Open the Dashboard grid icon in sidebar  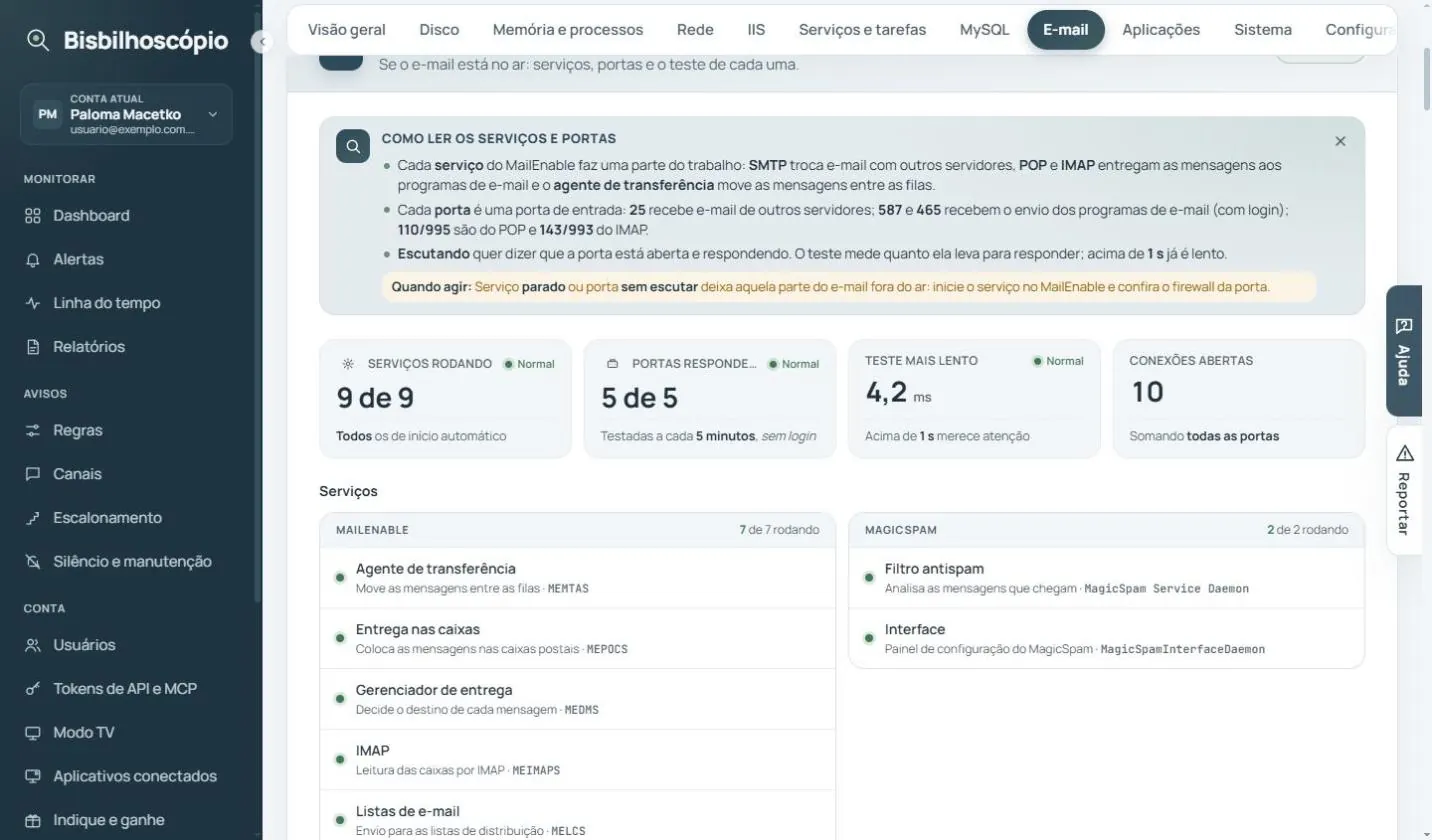pyautogui.click(x=33, y=216)
